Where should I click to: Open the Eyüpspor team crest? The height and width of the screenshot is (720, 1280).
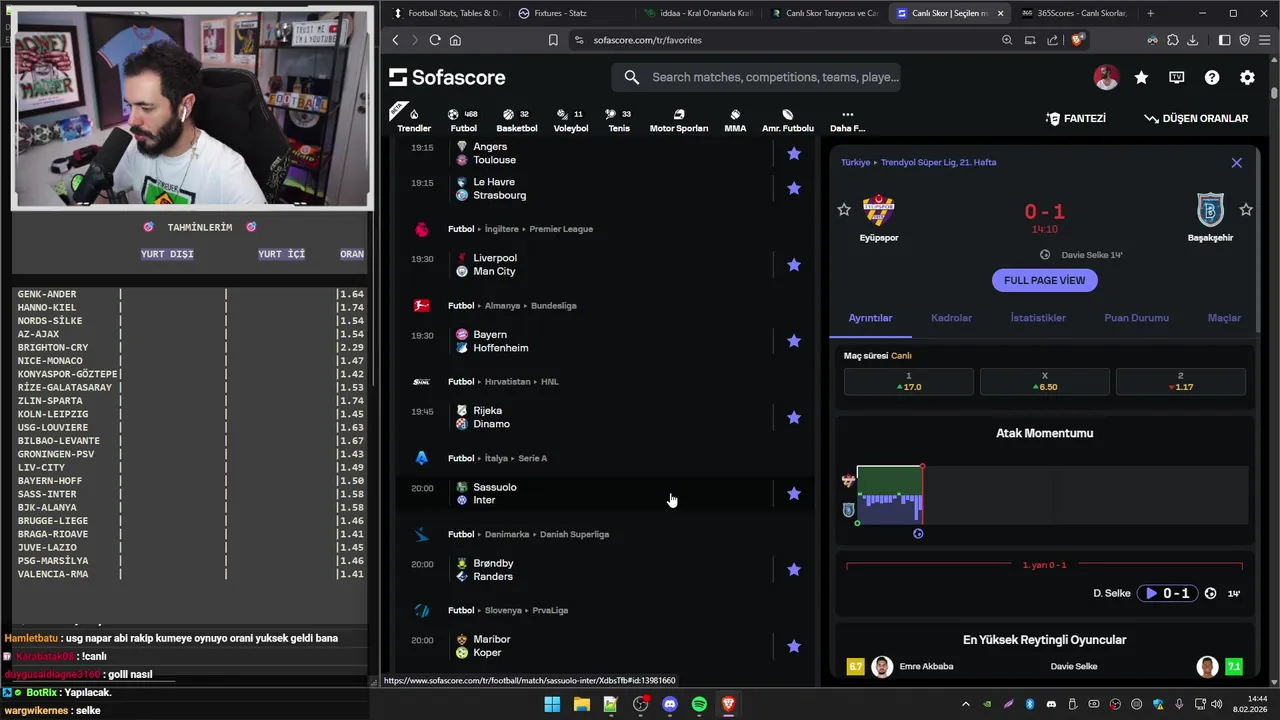(x=879, y=210)
